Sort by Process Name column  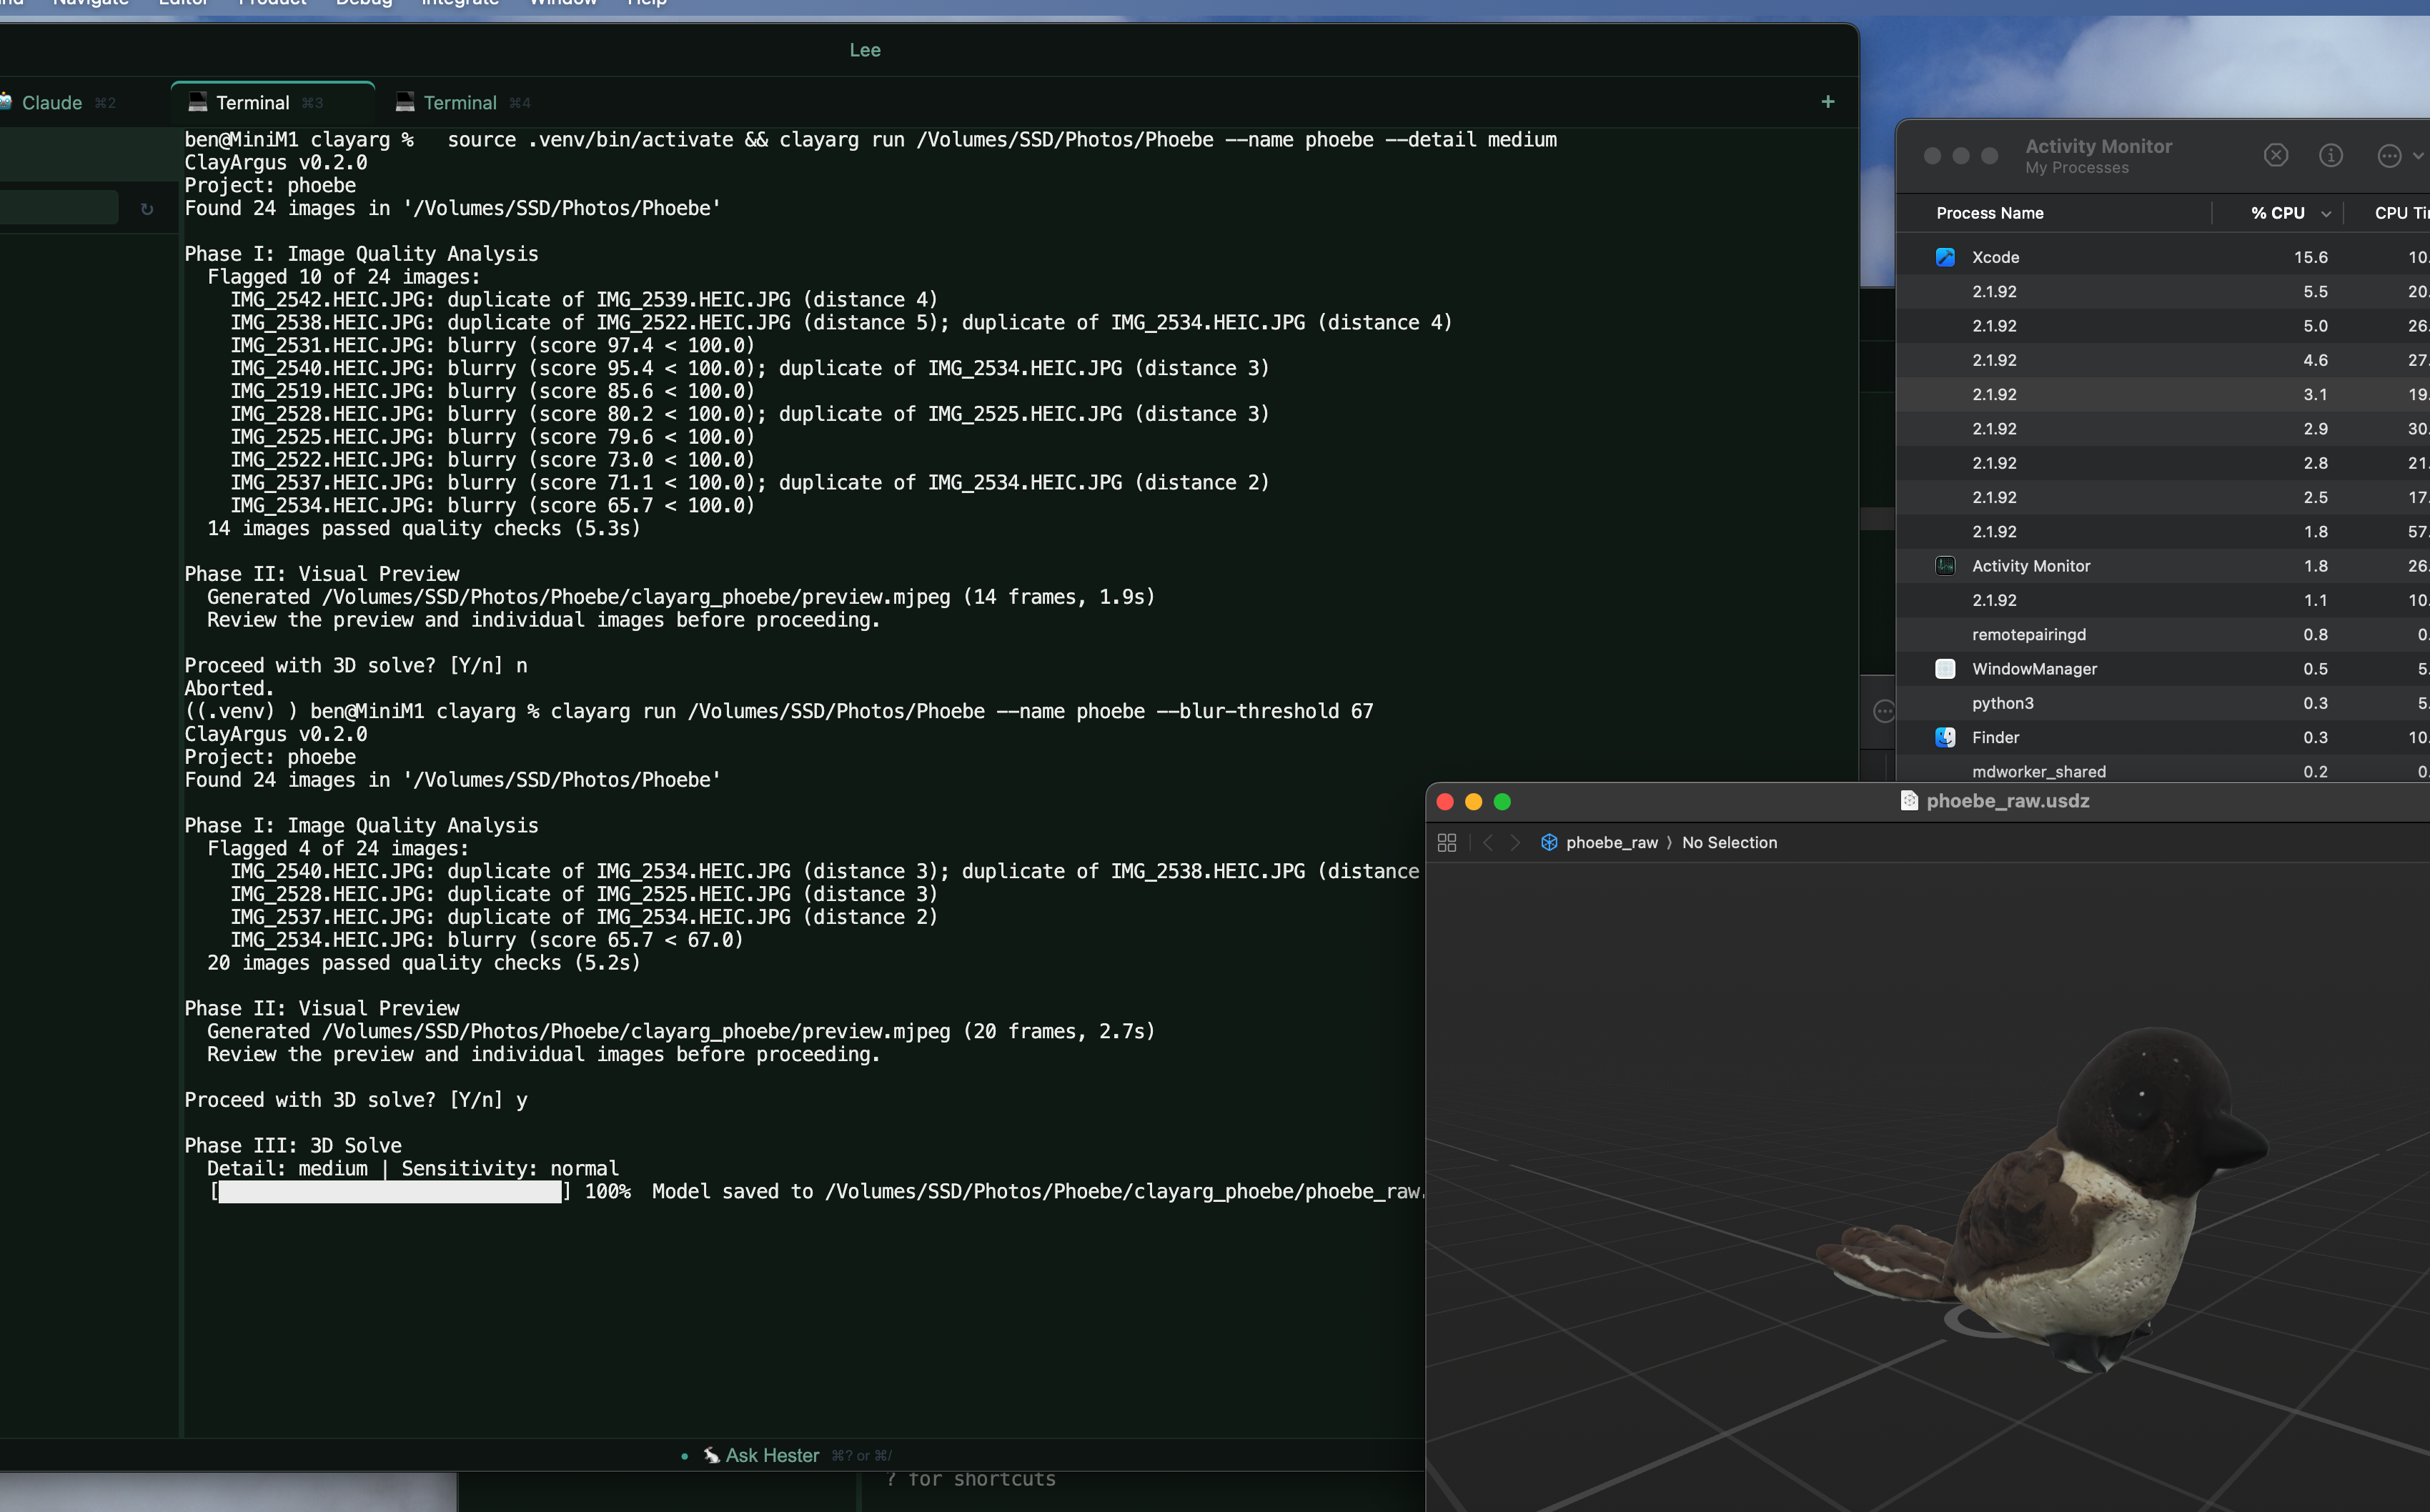click(1989, 212)
